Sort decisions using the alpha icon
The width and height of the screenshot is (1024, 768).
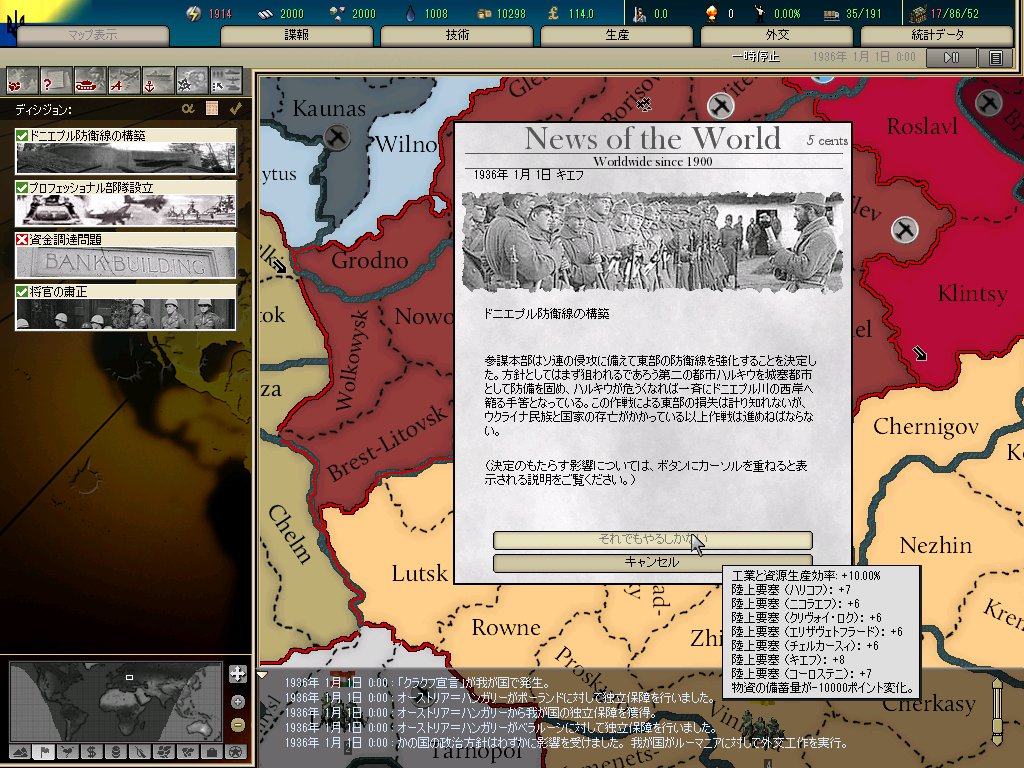coord(188,108)
